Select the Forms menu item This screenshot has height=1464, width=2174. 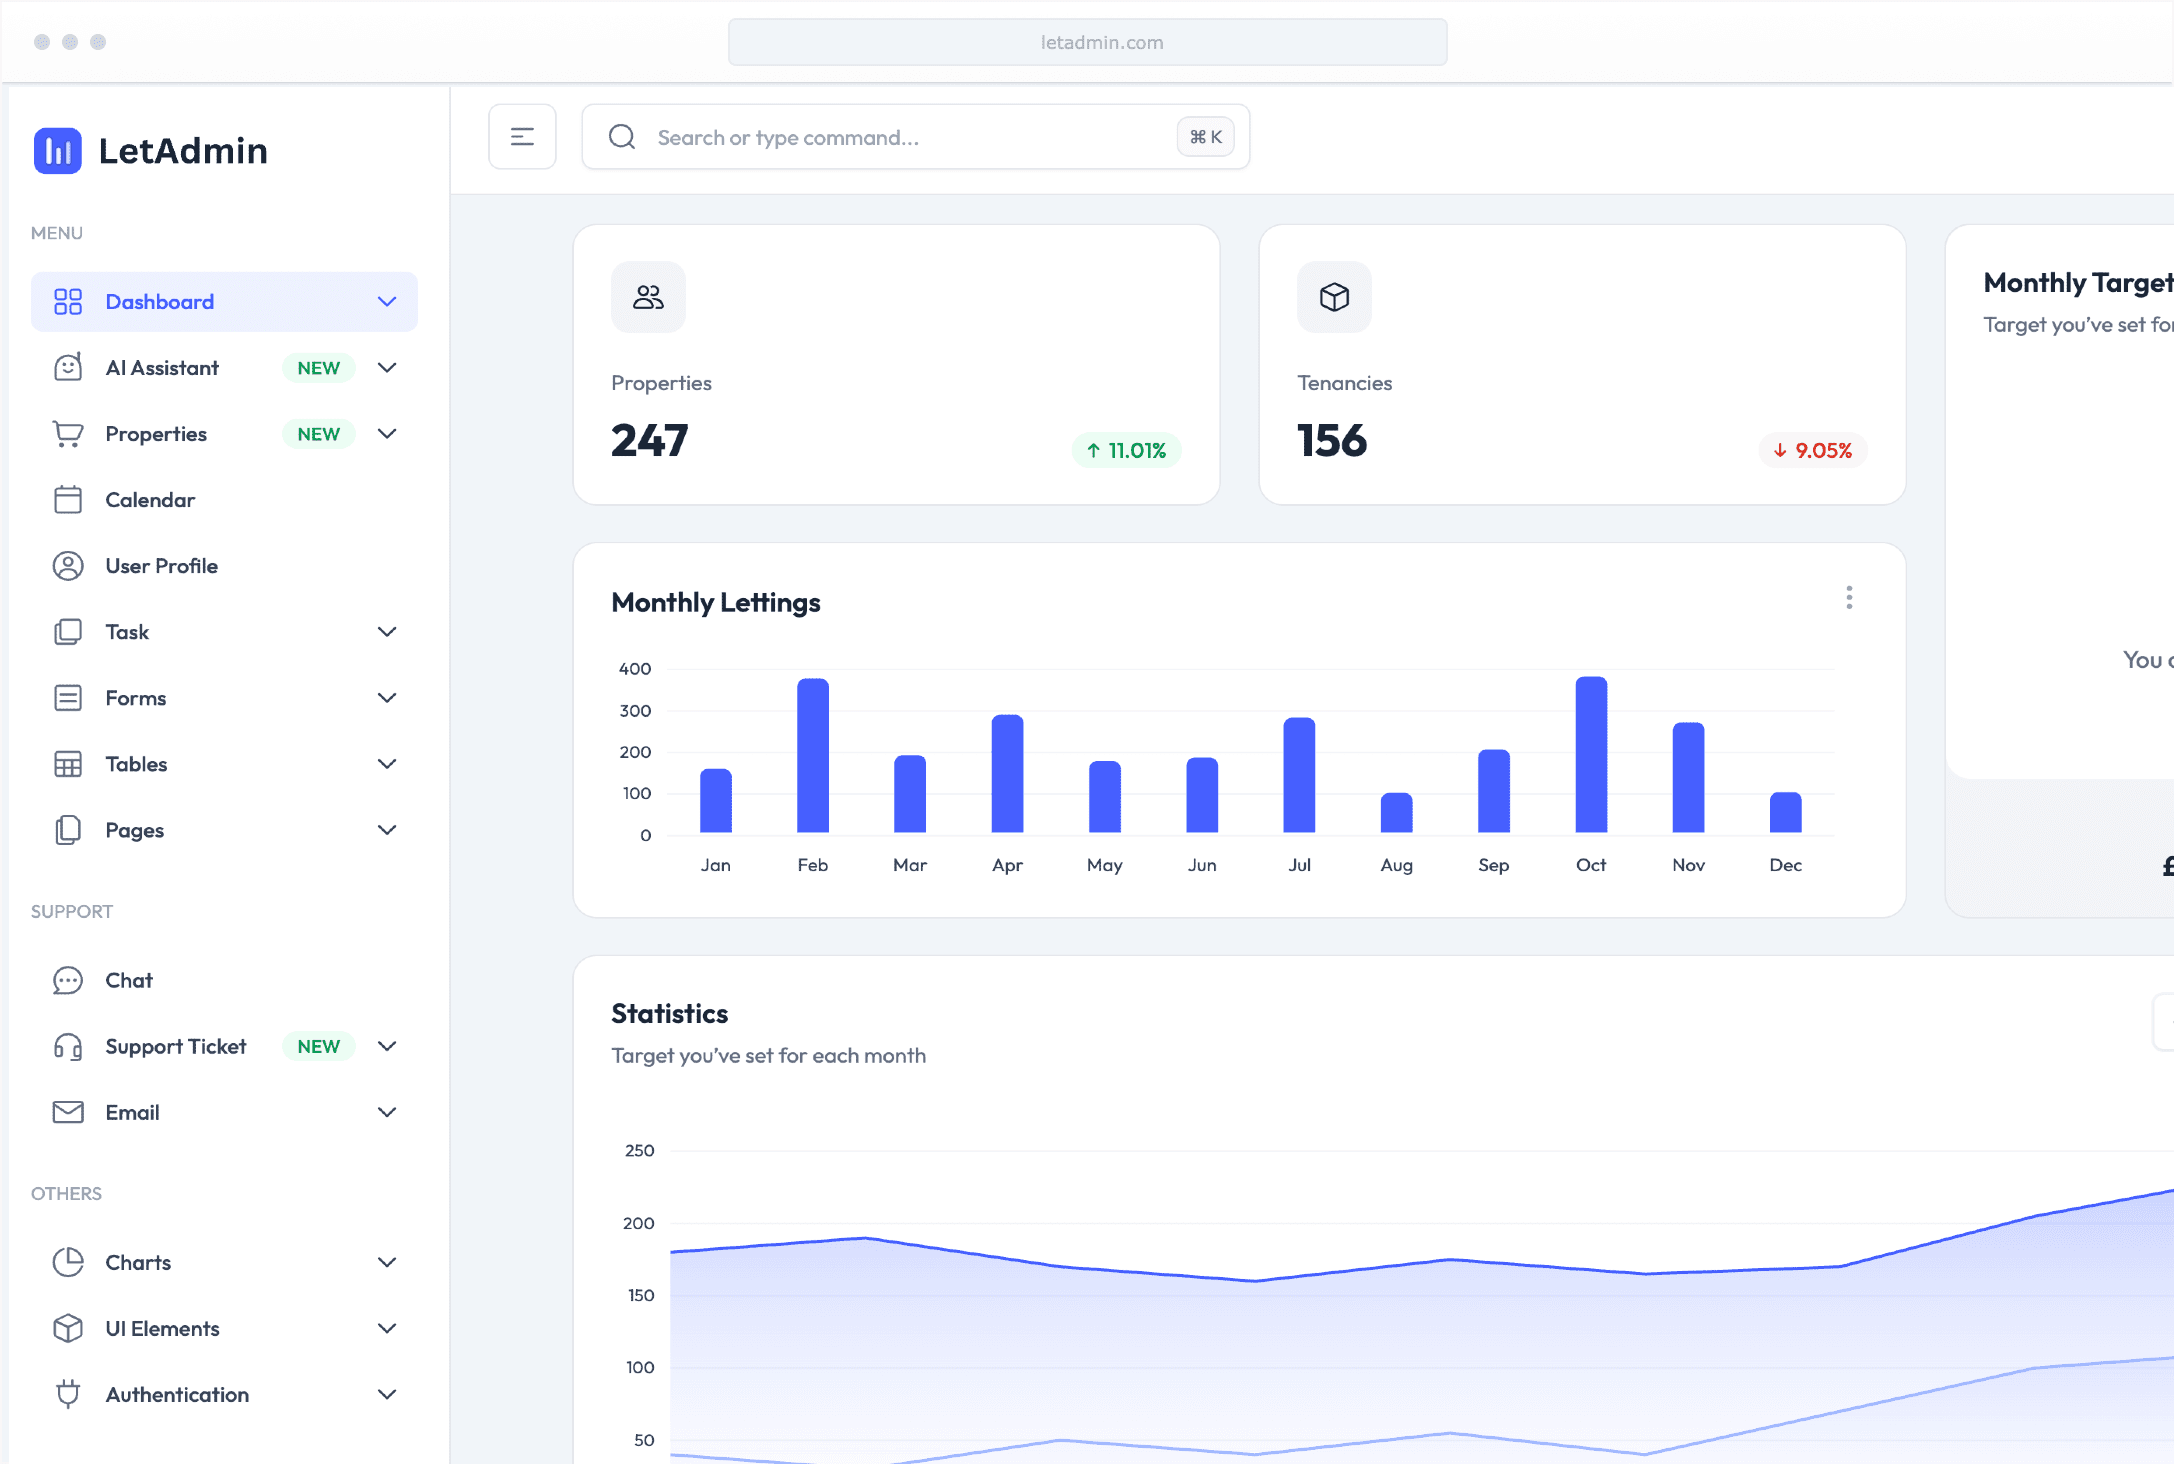(136, 698)
